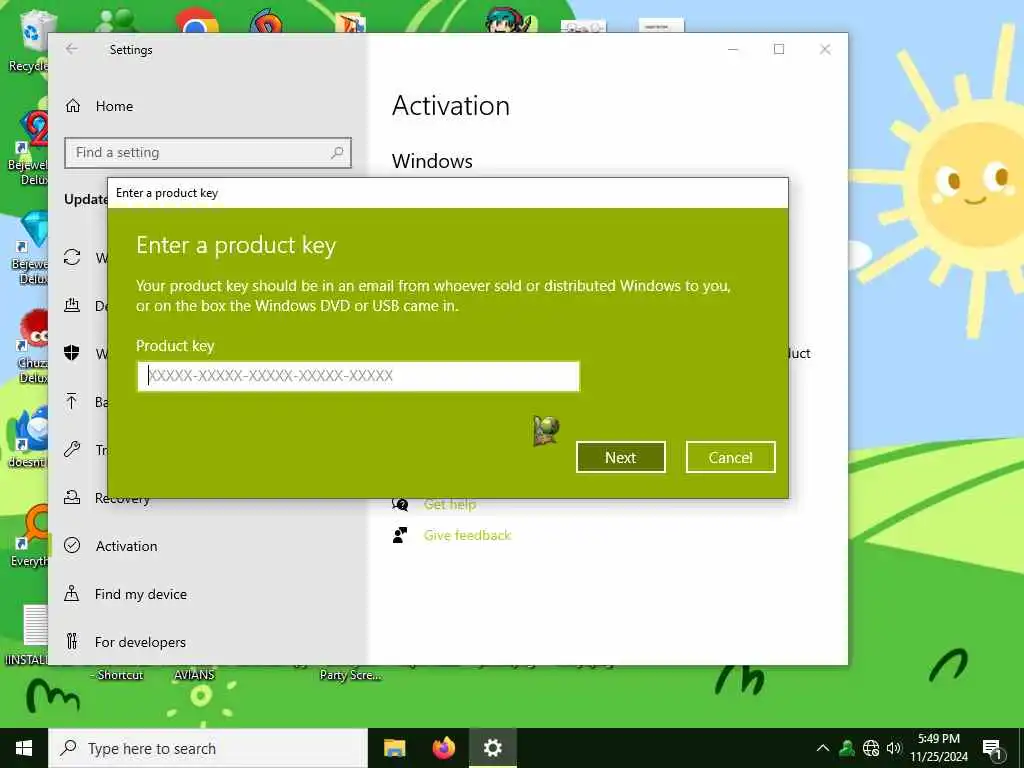Click the Backup upward arrow icon
Image resolution: width=1024 pixels, height=768 pixels.
tap(72, 401)
